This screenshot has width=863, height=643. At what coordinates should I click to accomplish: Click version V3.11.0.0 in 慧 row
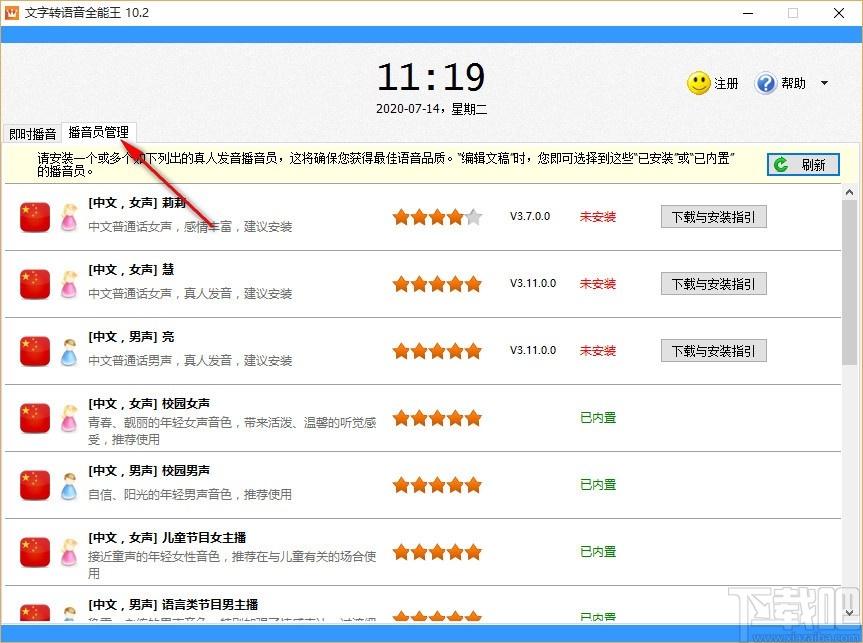(x=533, y=284)
